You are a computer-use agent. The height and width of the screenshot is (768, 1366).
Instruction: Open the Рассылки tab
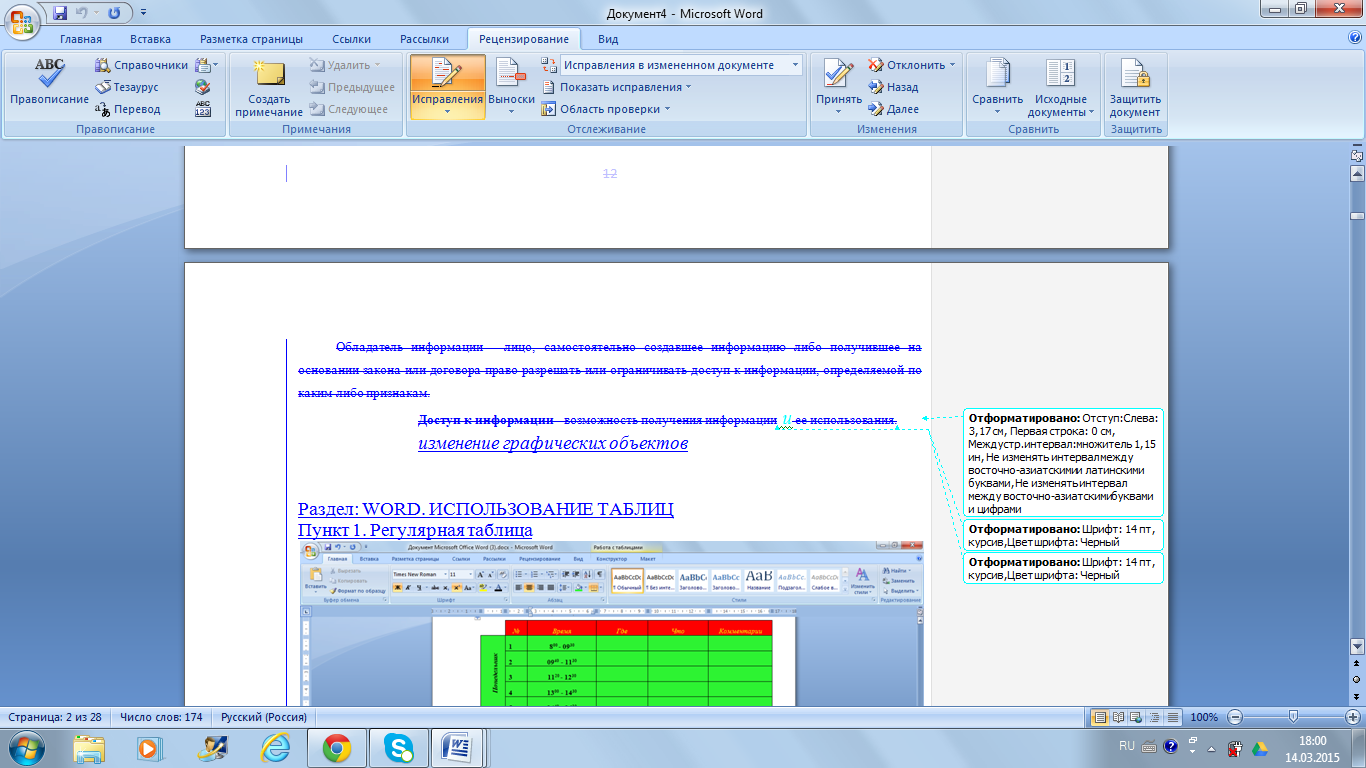pyautogui.click(x=424, y=39)
